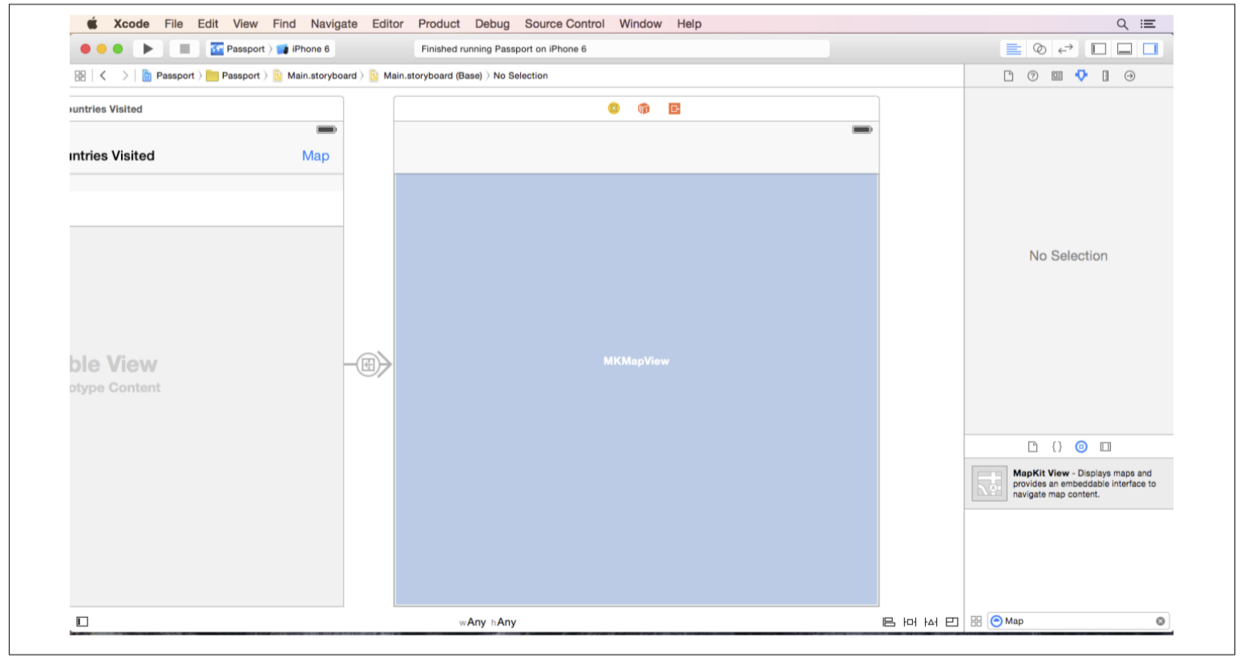Click the Map bar button
The image size is (1240, 661).
(315, 156)
